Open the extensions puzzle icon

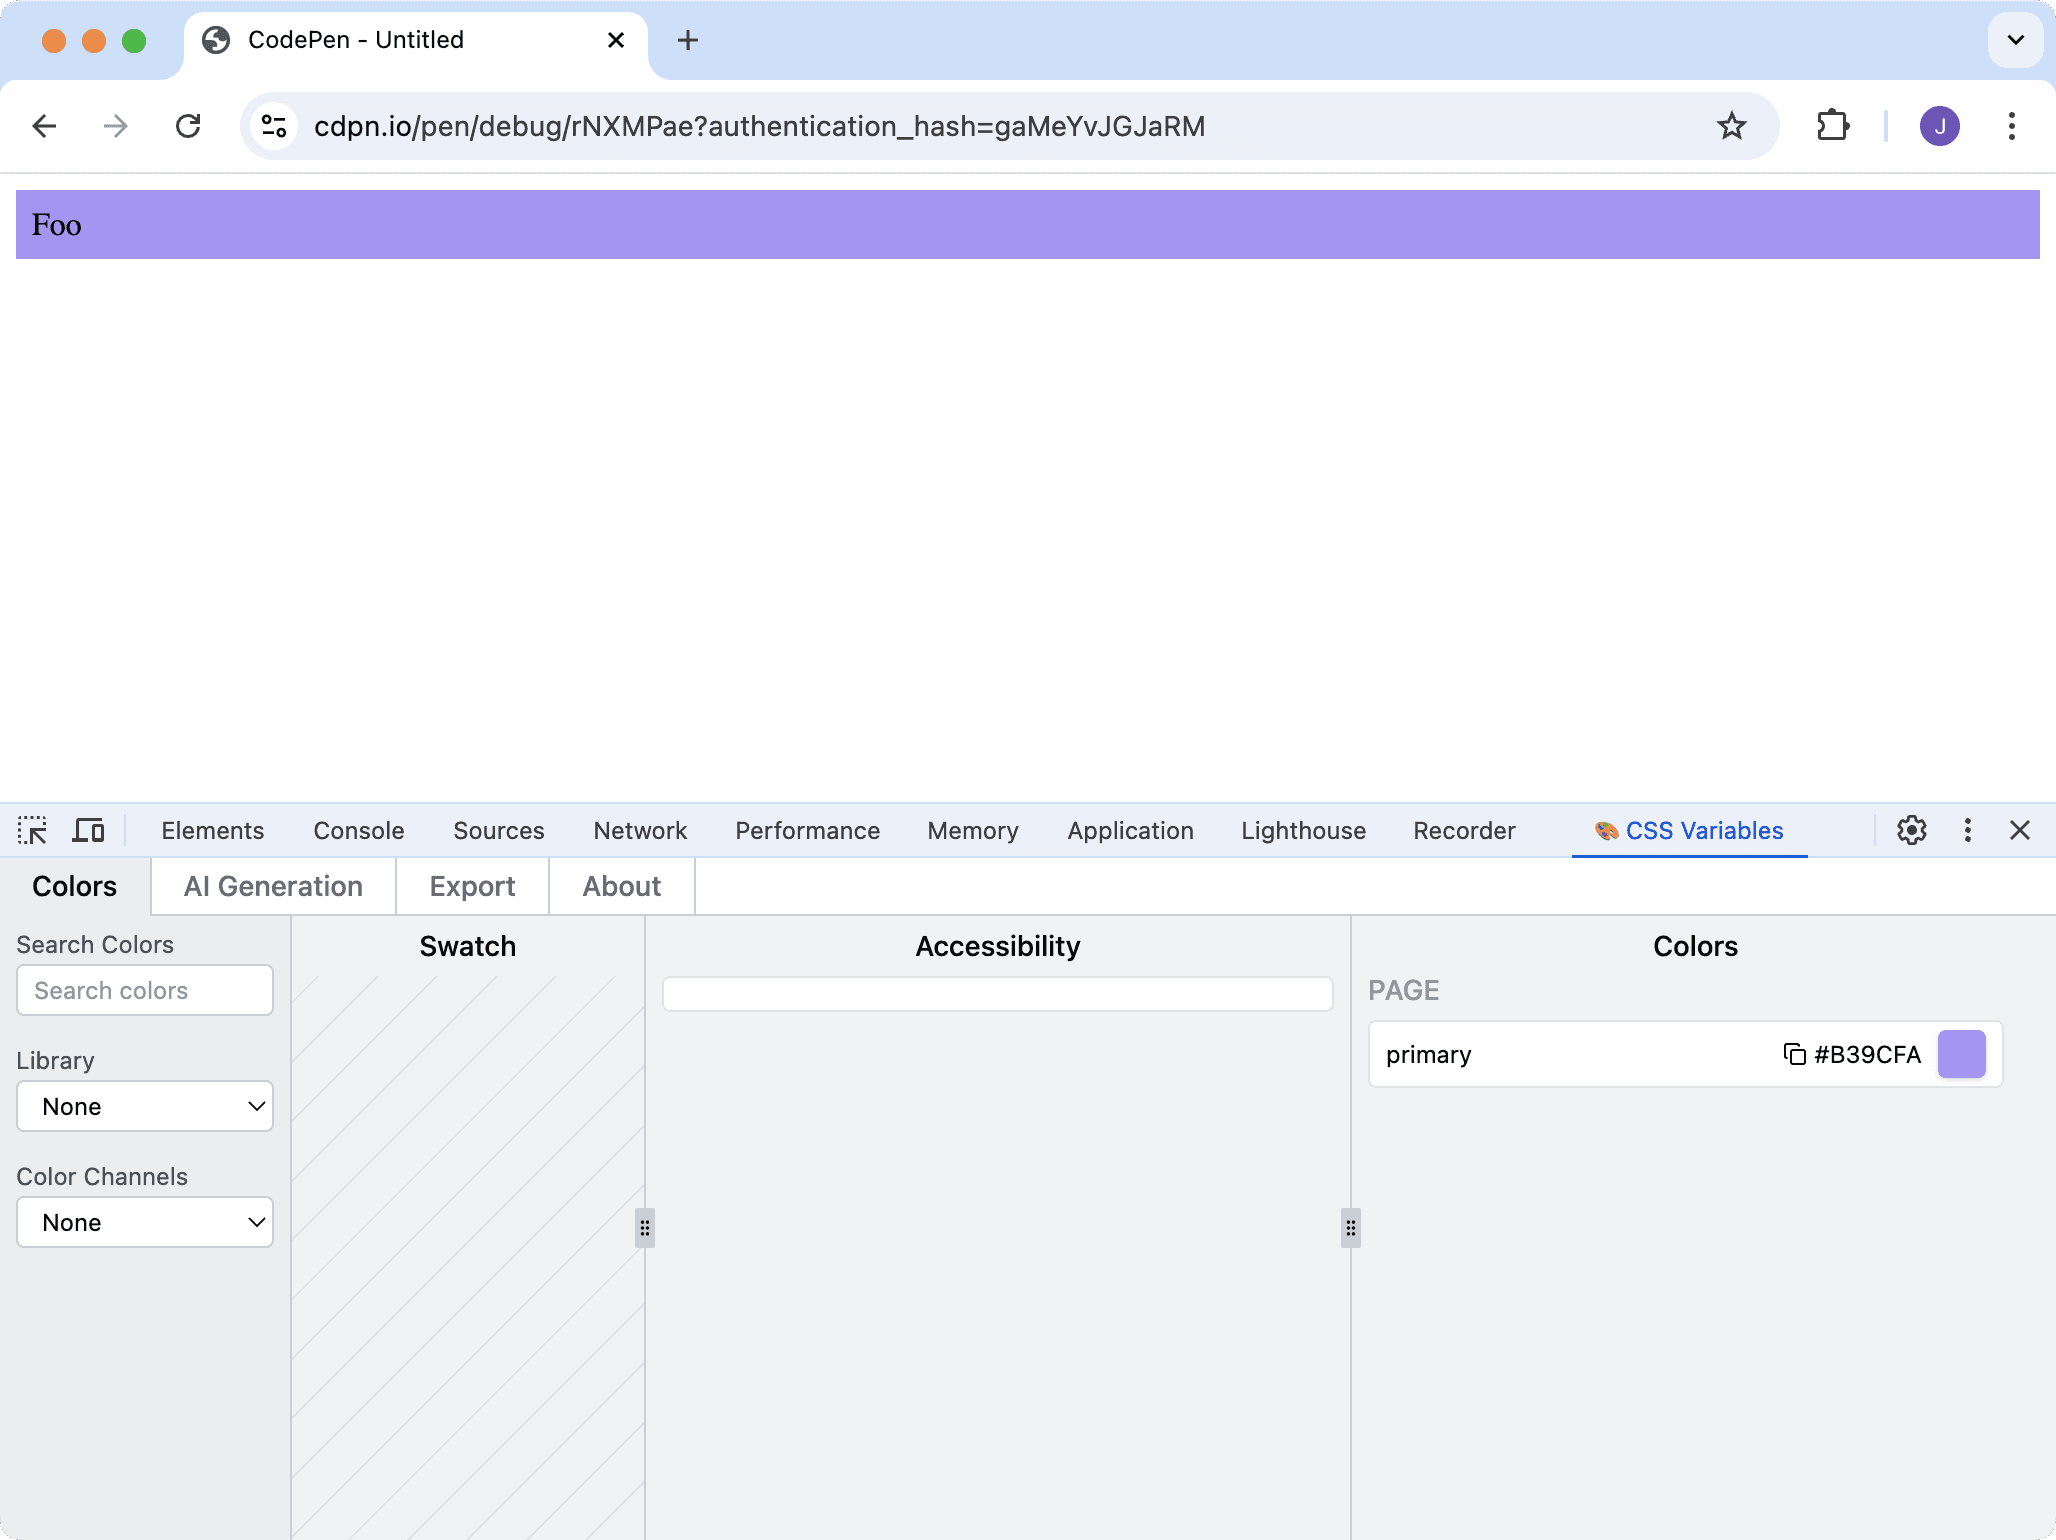(x=1832, y=126)
